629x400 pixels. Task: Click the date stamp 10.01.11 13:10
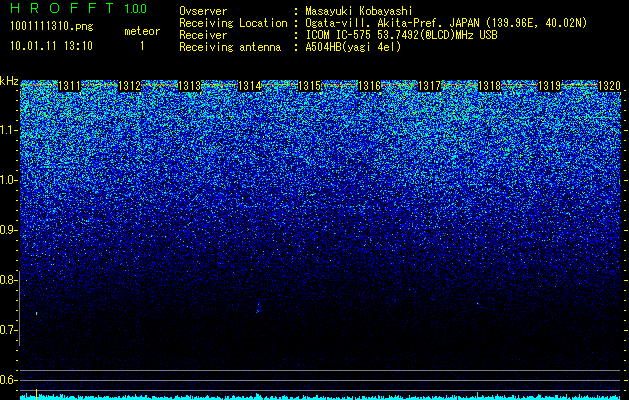pos(51,46)
